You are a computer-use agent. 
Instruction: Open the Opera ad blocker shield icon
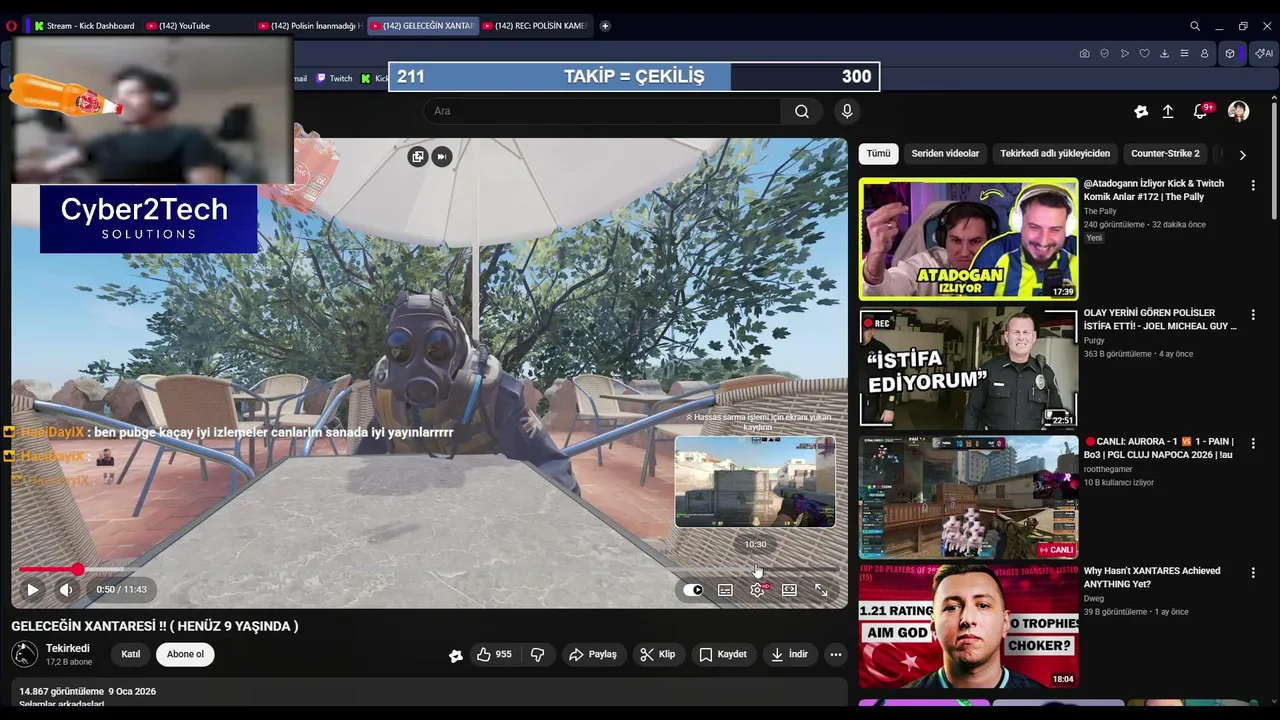pos(1104,54)
